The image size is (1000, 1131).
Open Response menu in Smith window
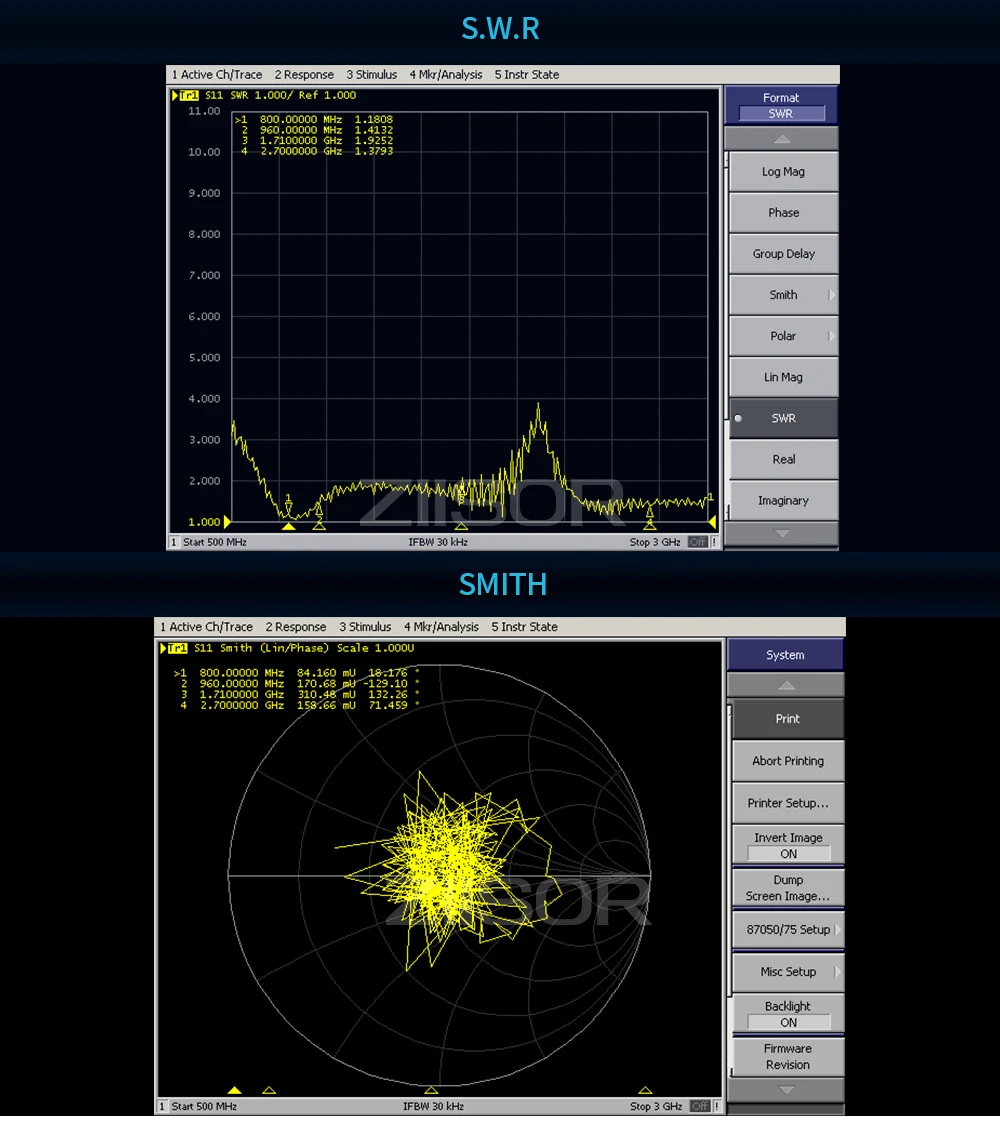[296, 627]
